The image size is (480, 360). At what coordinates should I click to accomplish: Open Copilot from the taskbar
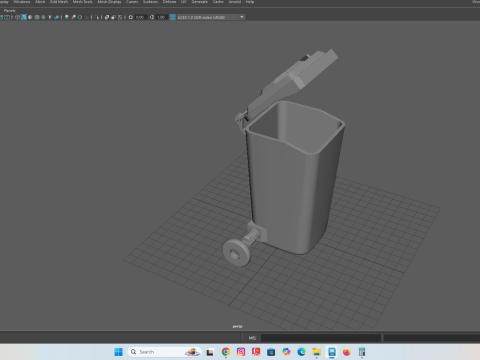pyautogui.click(x=286, y=352)
